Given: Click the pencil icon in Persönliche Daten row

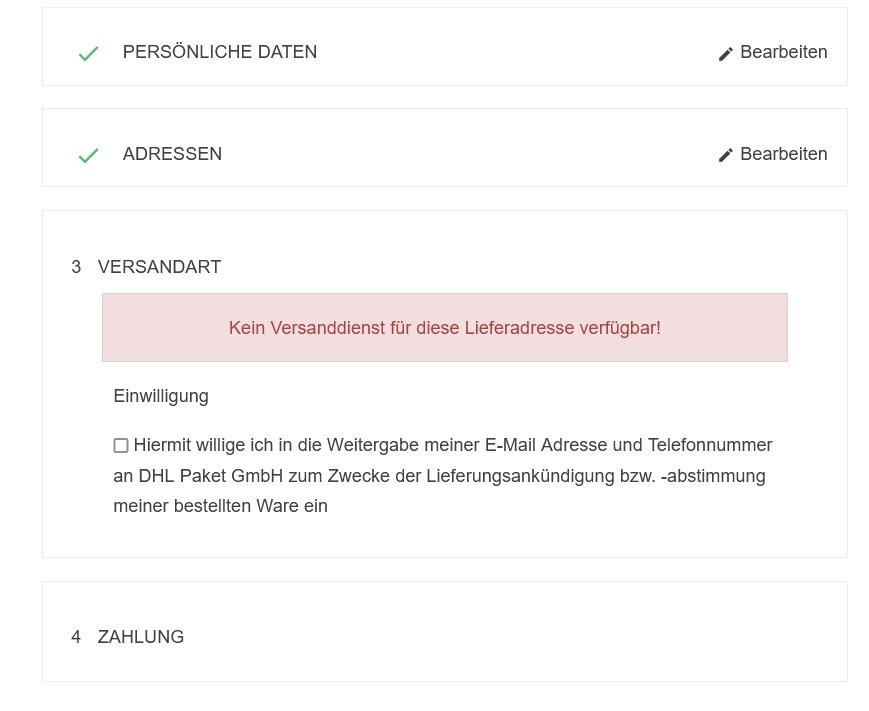Looking at the screenshot, I should (x=726, y=53).
